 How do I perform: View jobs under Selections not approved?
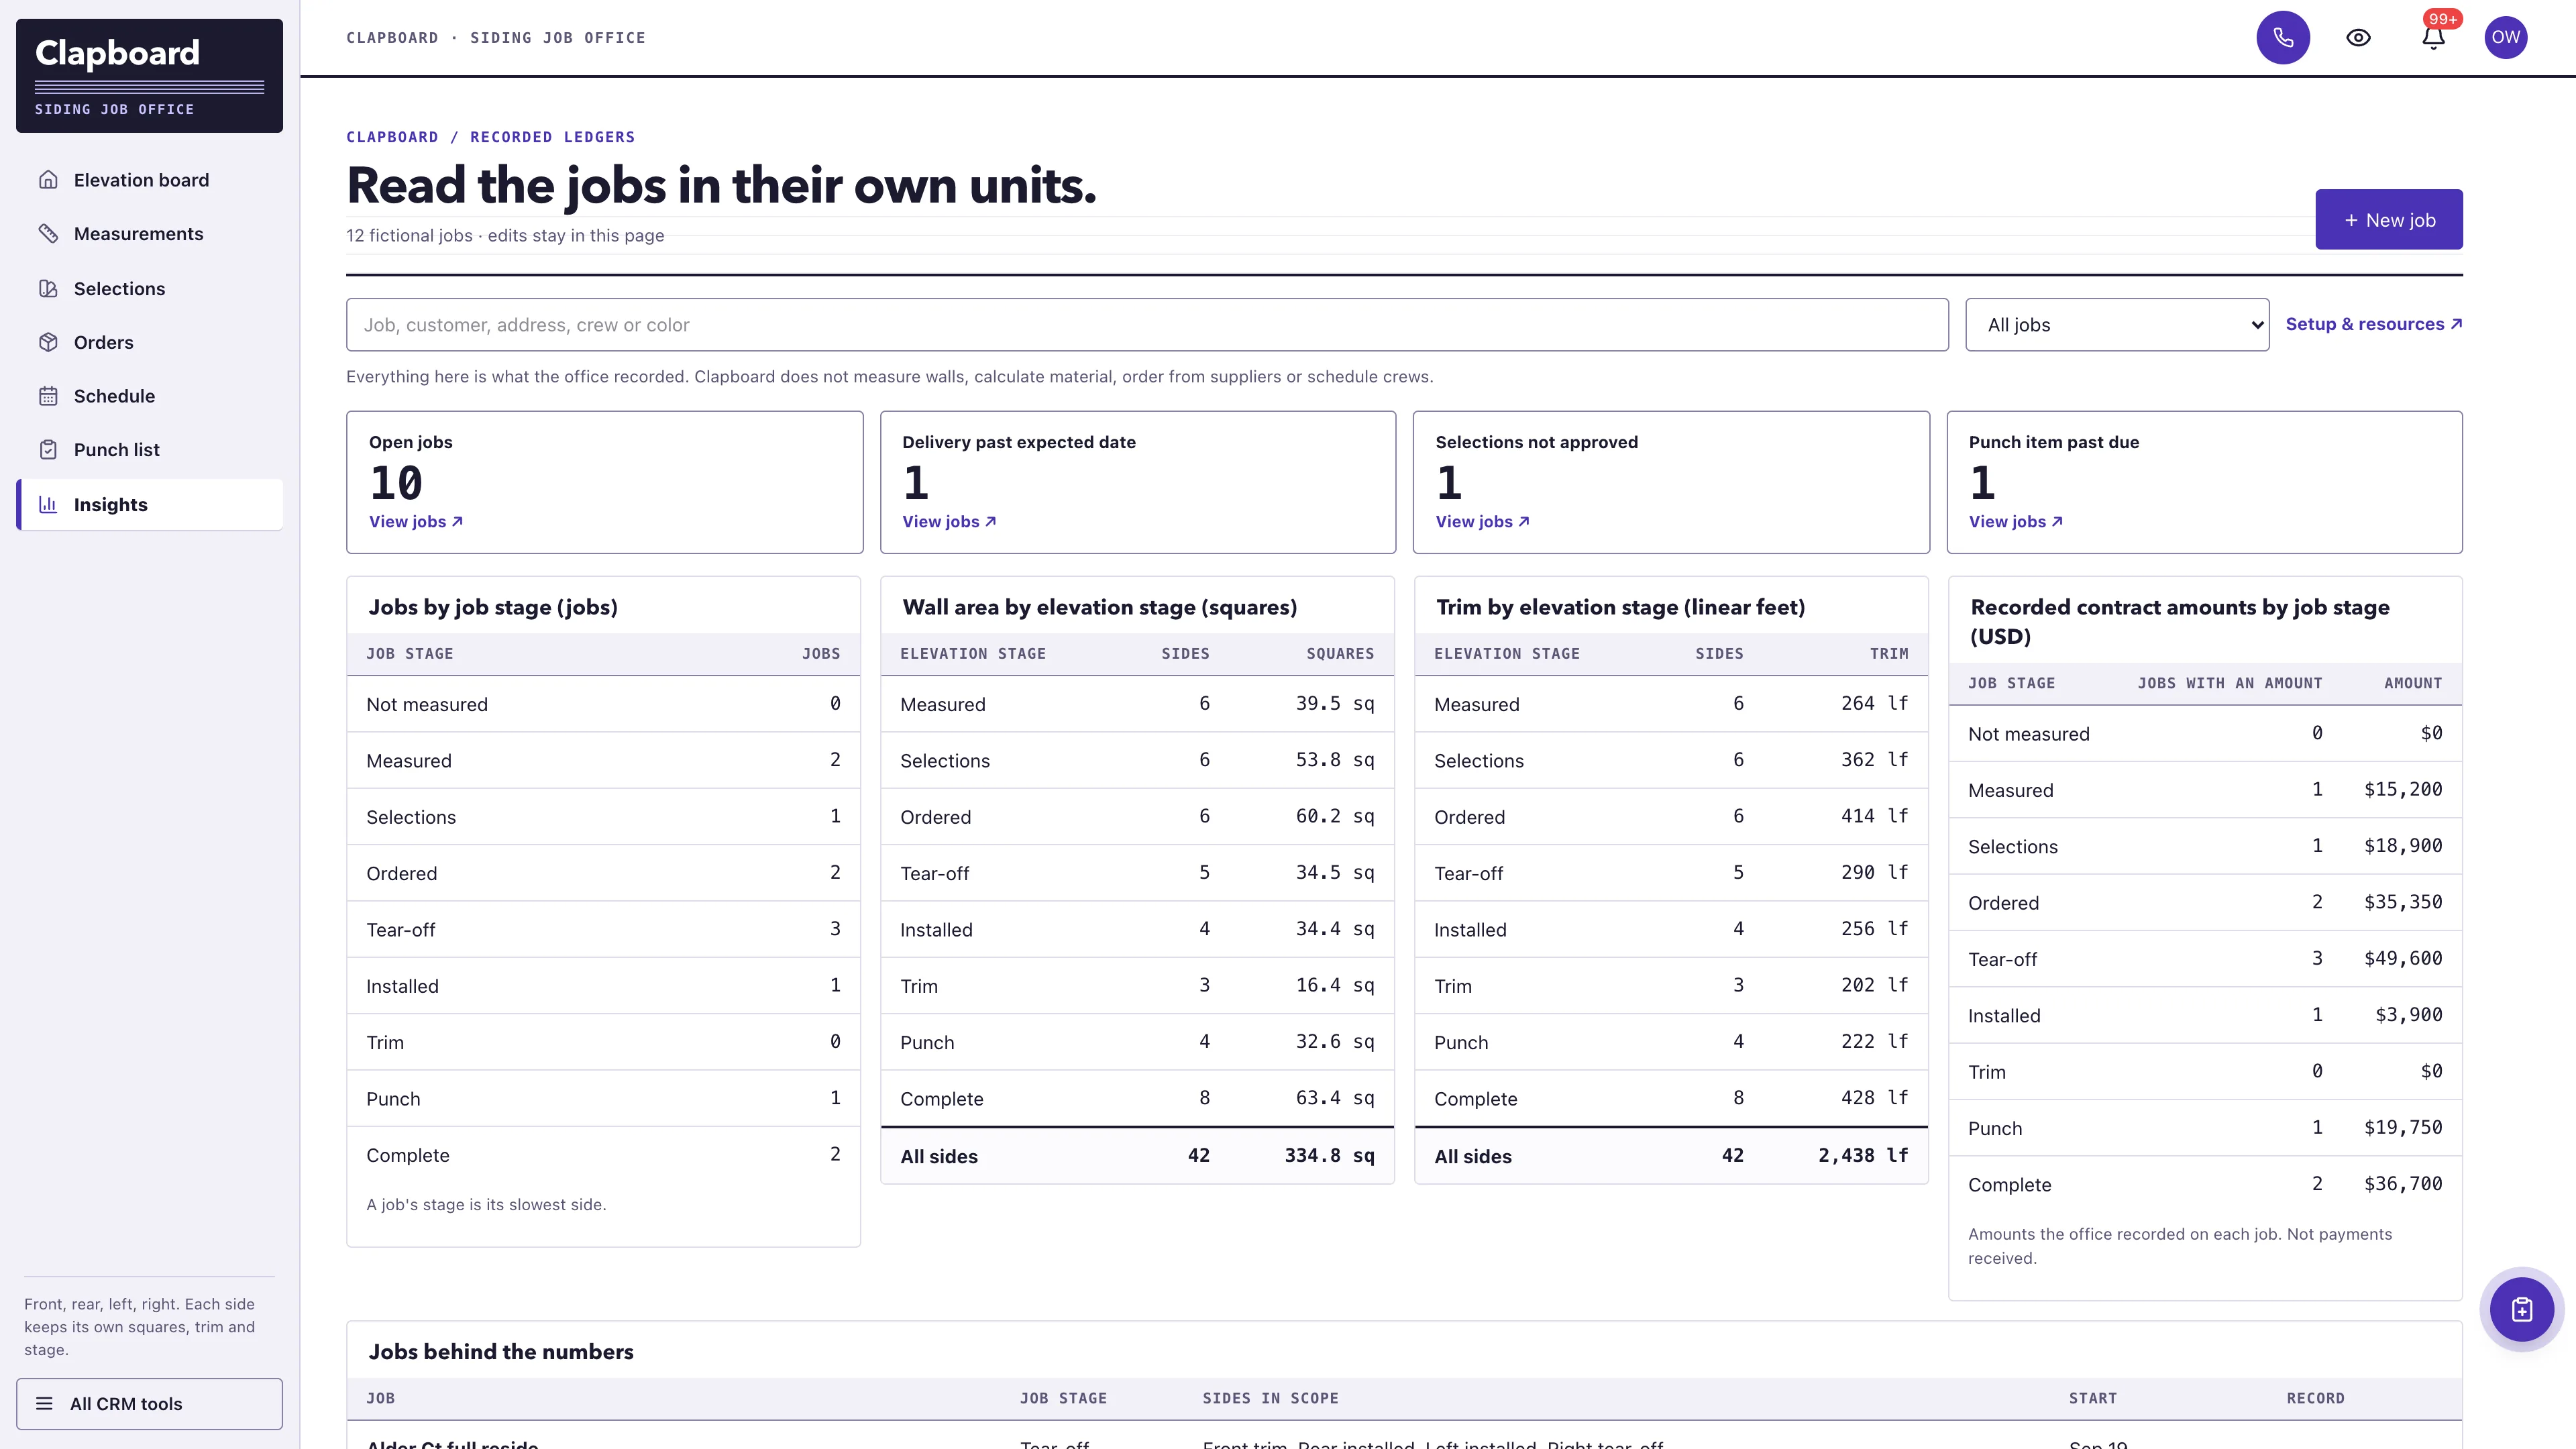(1482, 521)
